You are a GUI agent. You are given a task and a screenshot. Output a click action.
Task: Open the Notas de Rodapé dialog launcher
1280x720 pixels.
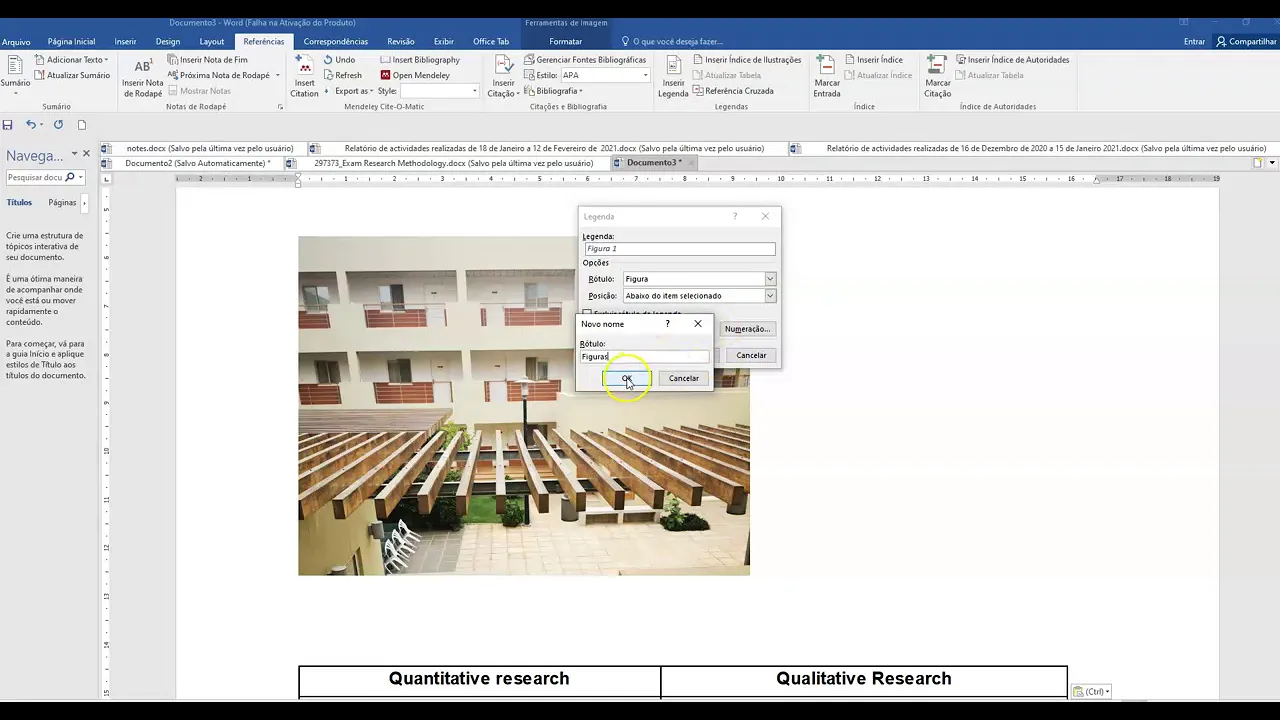[280, 106]
